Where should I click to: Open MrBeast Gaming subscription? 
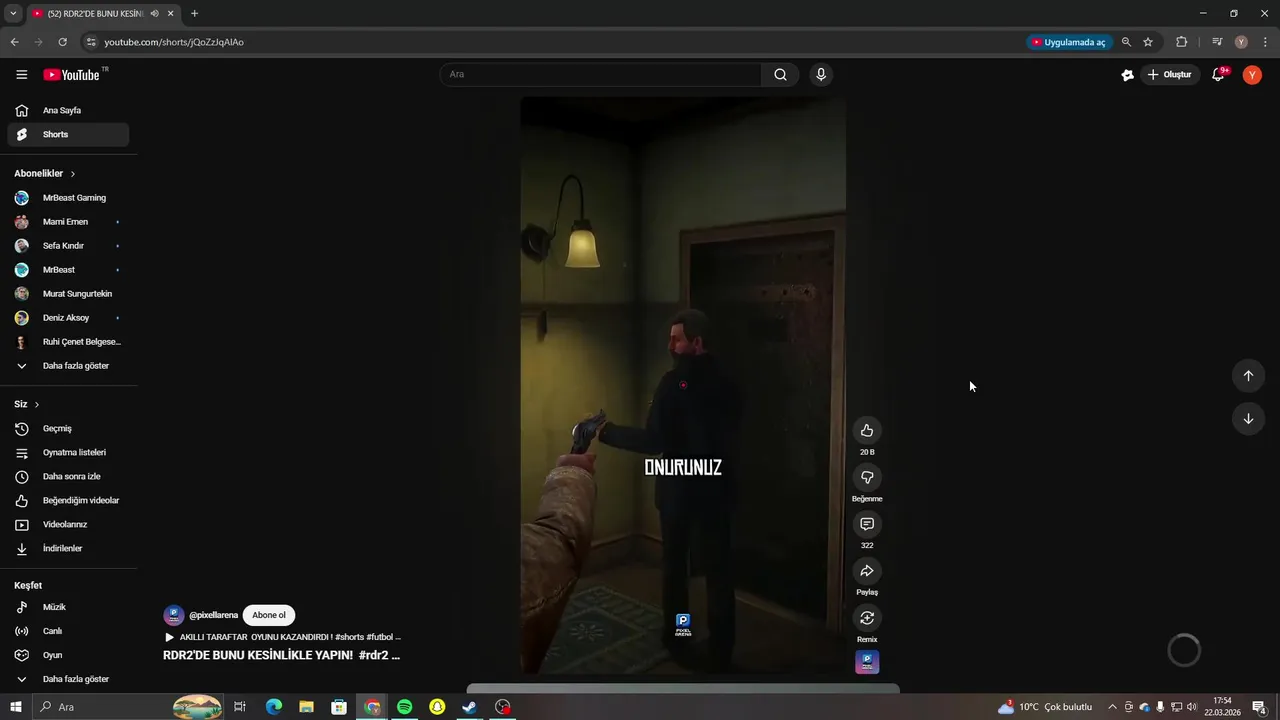tap(68, 198)
